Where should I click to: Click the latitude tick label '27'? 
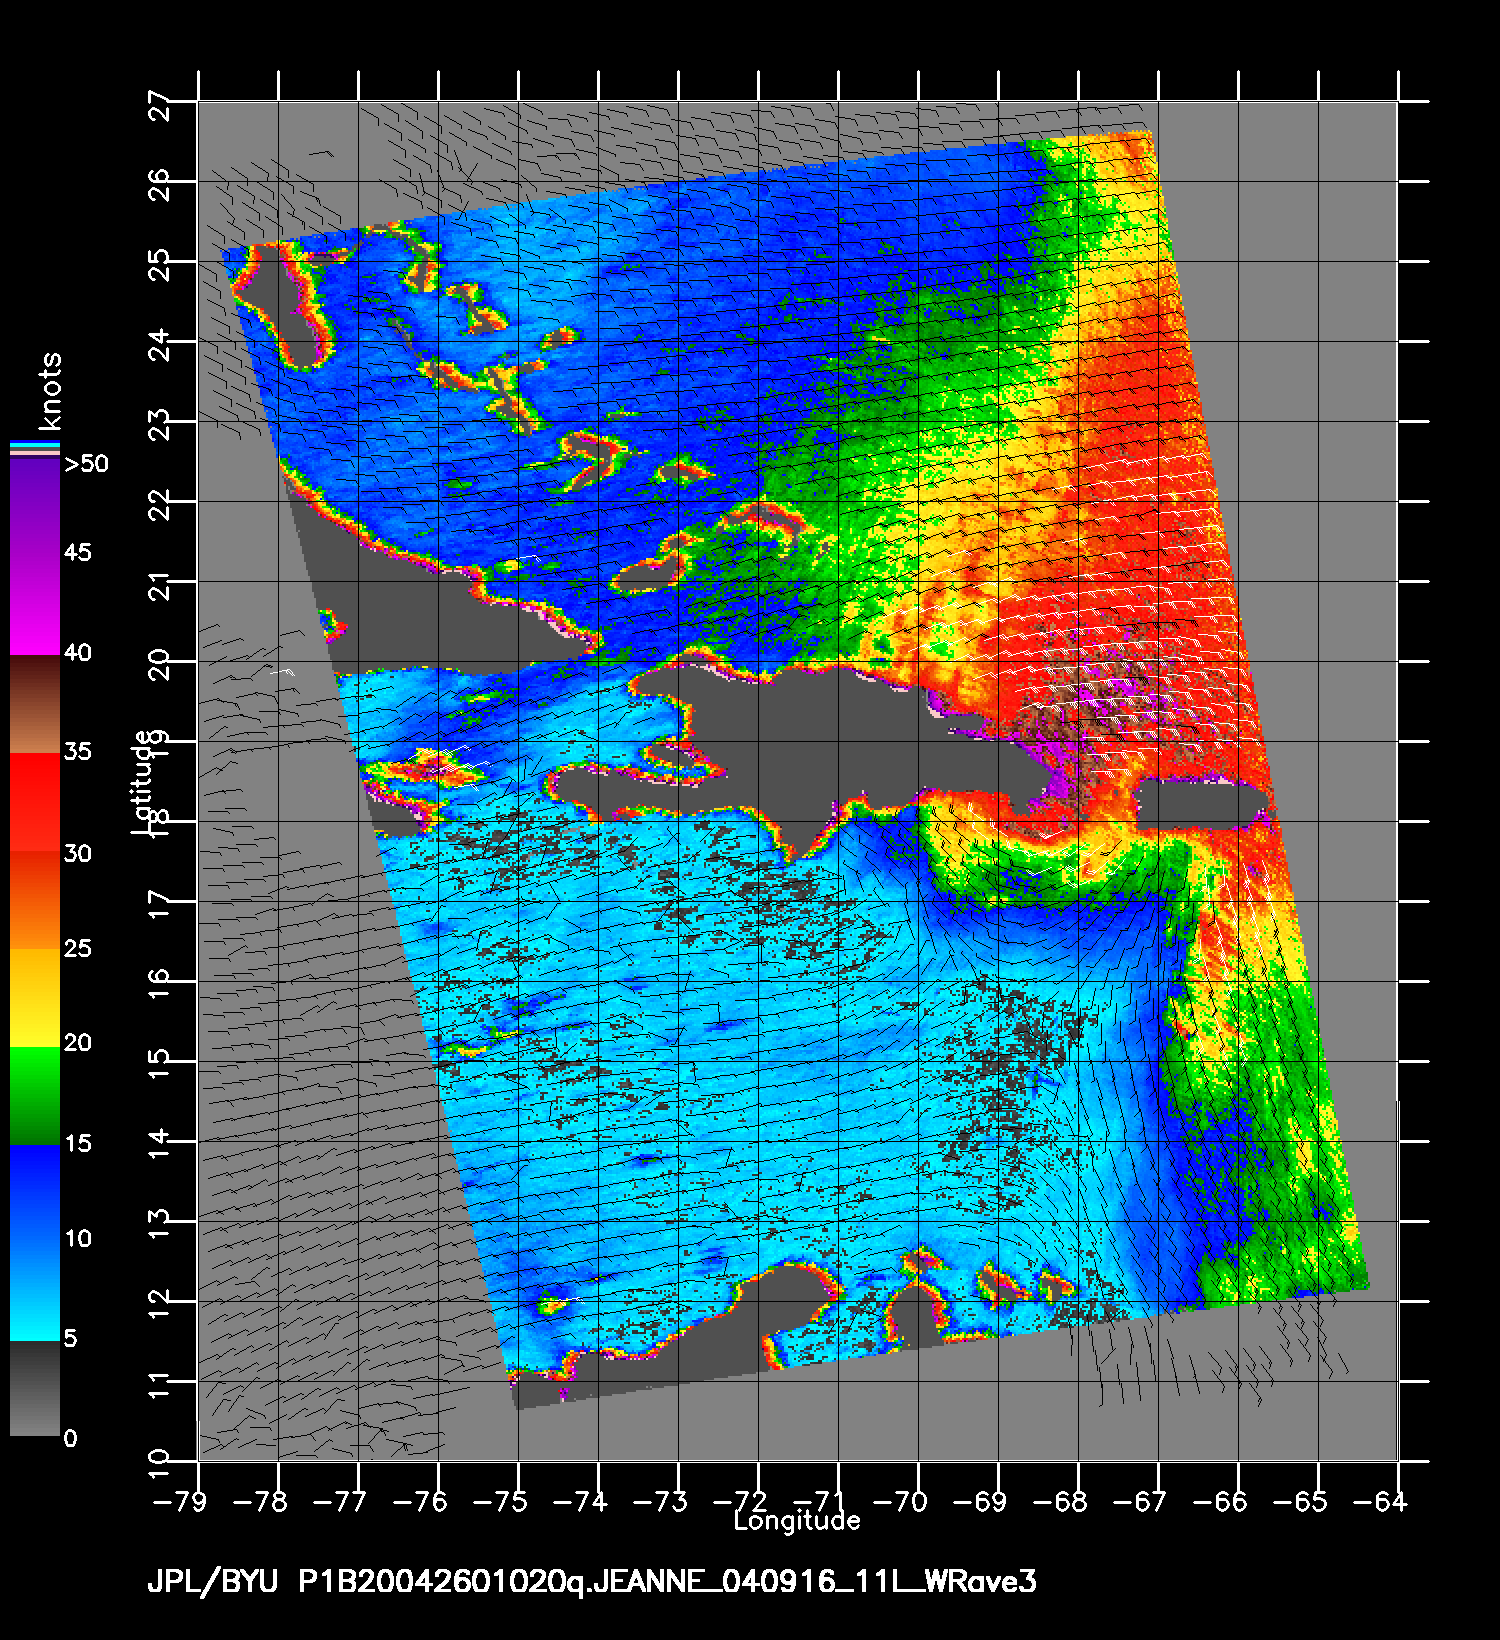159,106
